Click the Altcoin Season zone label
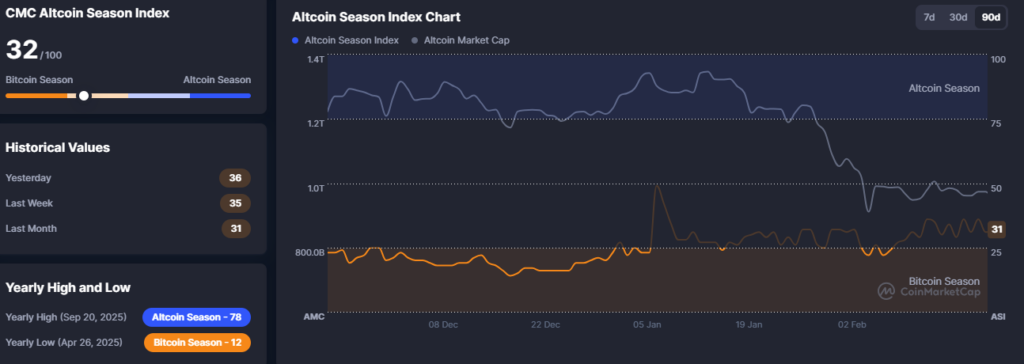 pyautogui.click(x=944, y=88)
